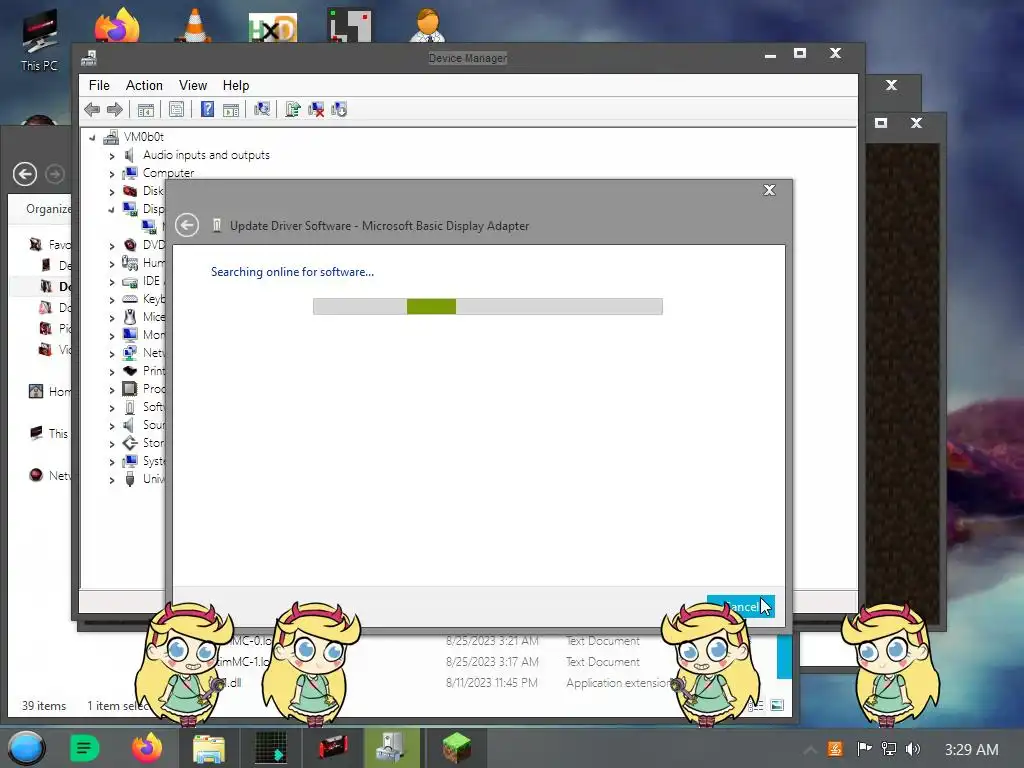Open the Action Center flag tray icon
Image resolution: width=1024 pixels, height=768 pixels.
[x=864, y=748]
